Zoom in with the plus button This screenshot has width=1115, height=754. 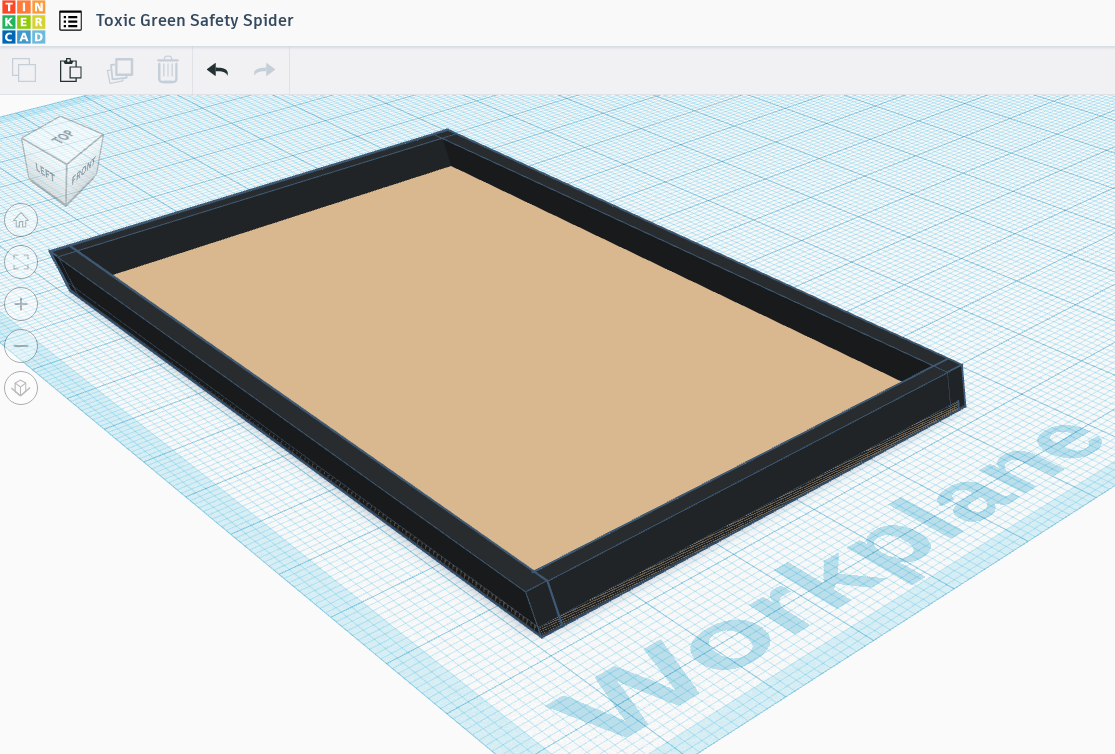(21, 304)
